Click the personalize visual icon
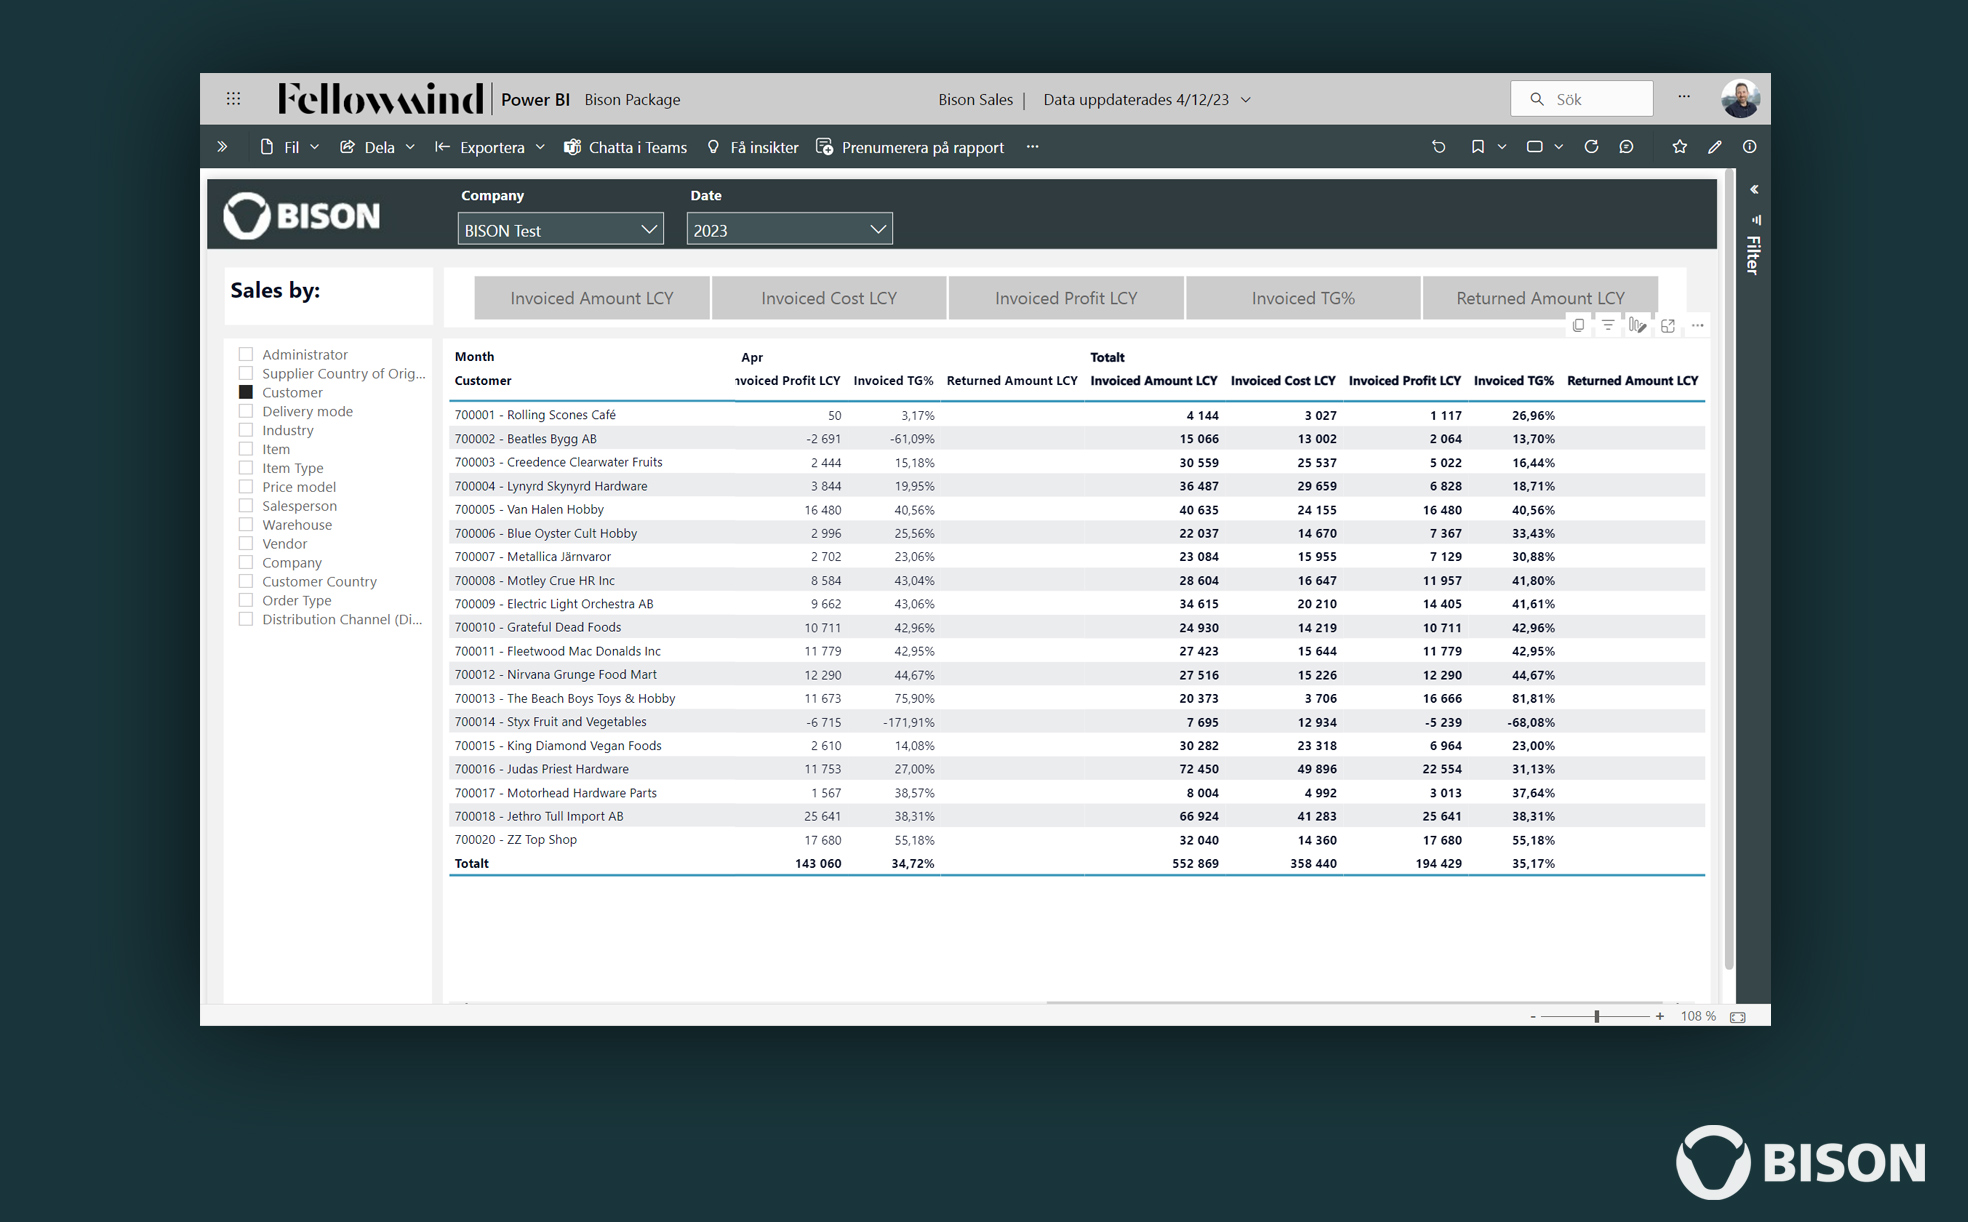The height and width of the screenshot is (1222, 1968). pos(1637,325)
